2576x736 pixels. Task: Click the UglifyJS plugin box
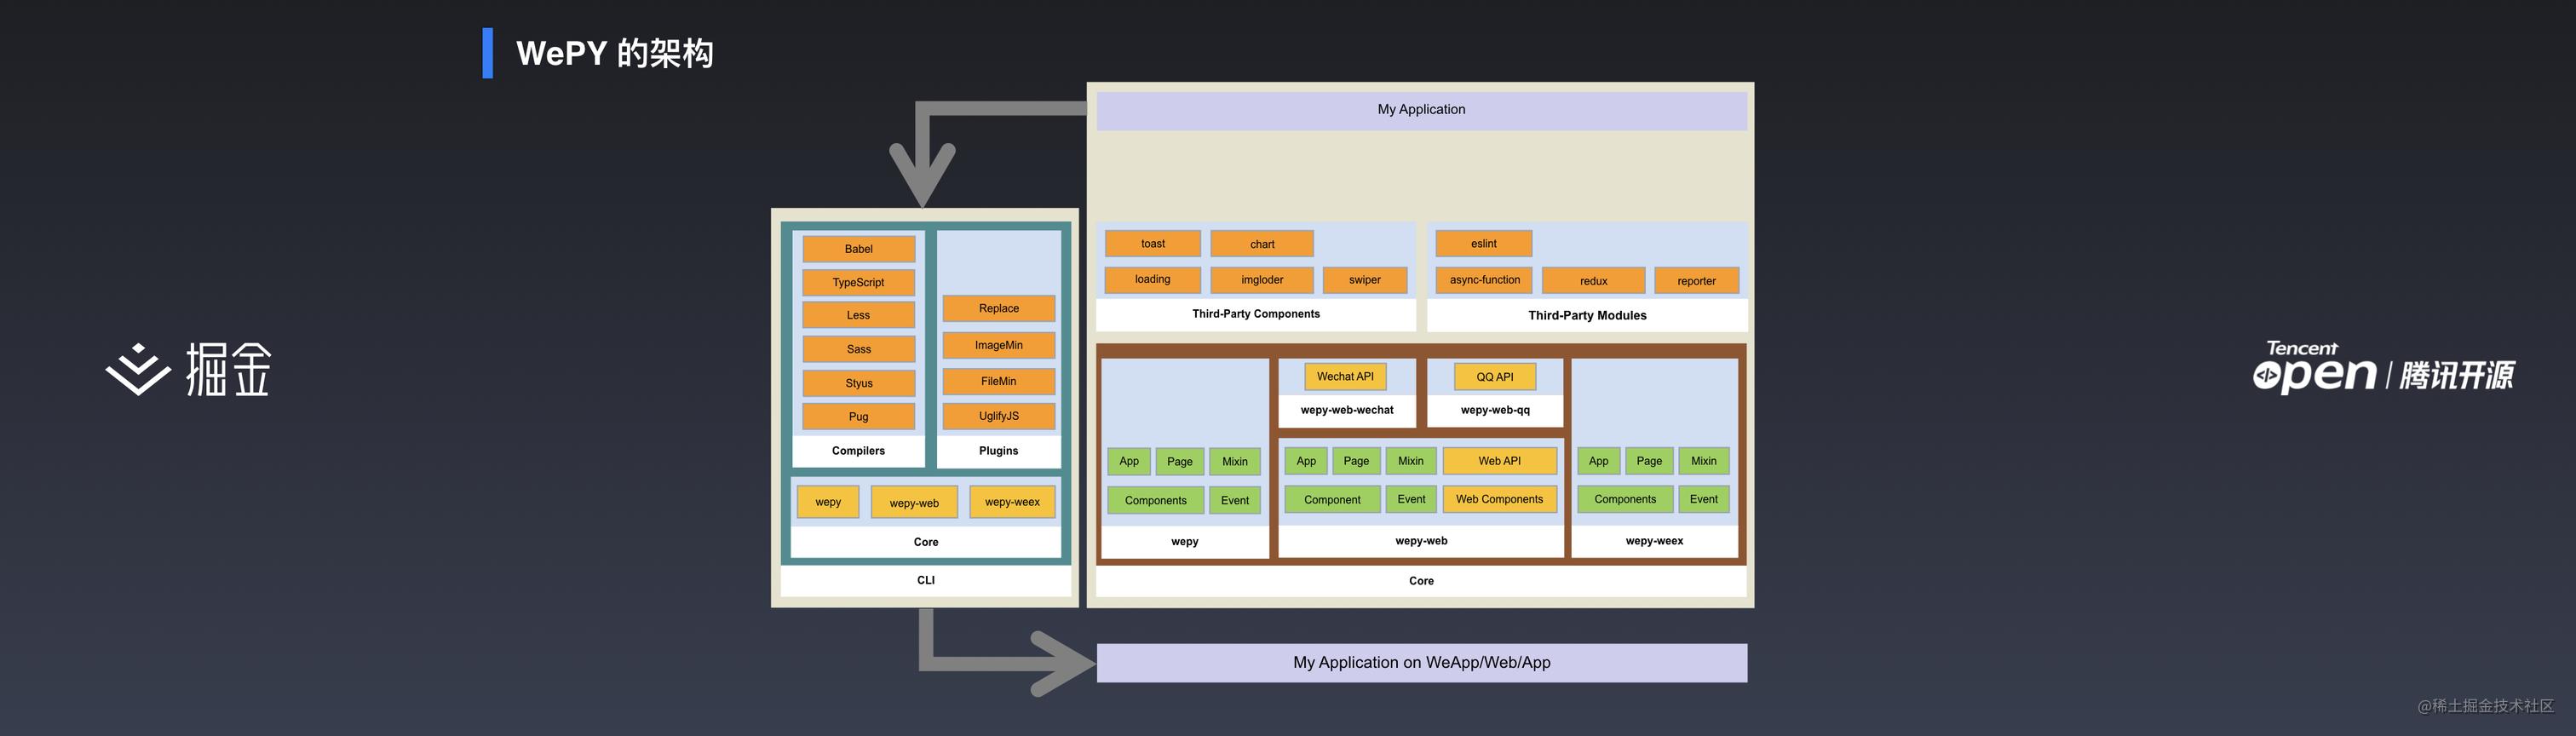pos(998,416)
